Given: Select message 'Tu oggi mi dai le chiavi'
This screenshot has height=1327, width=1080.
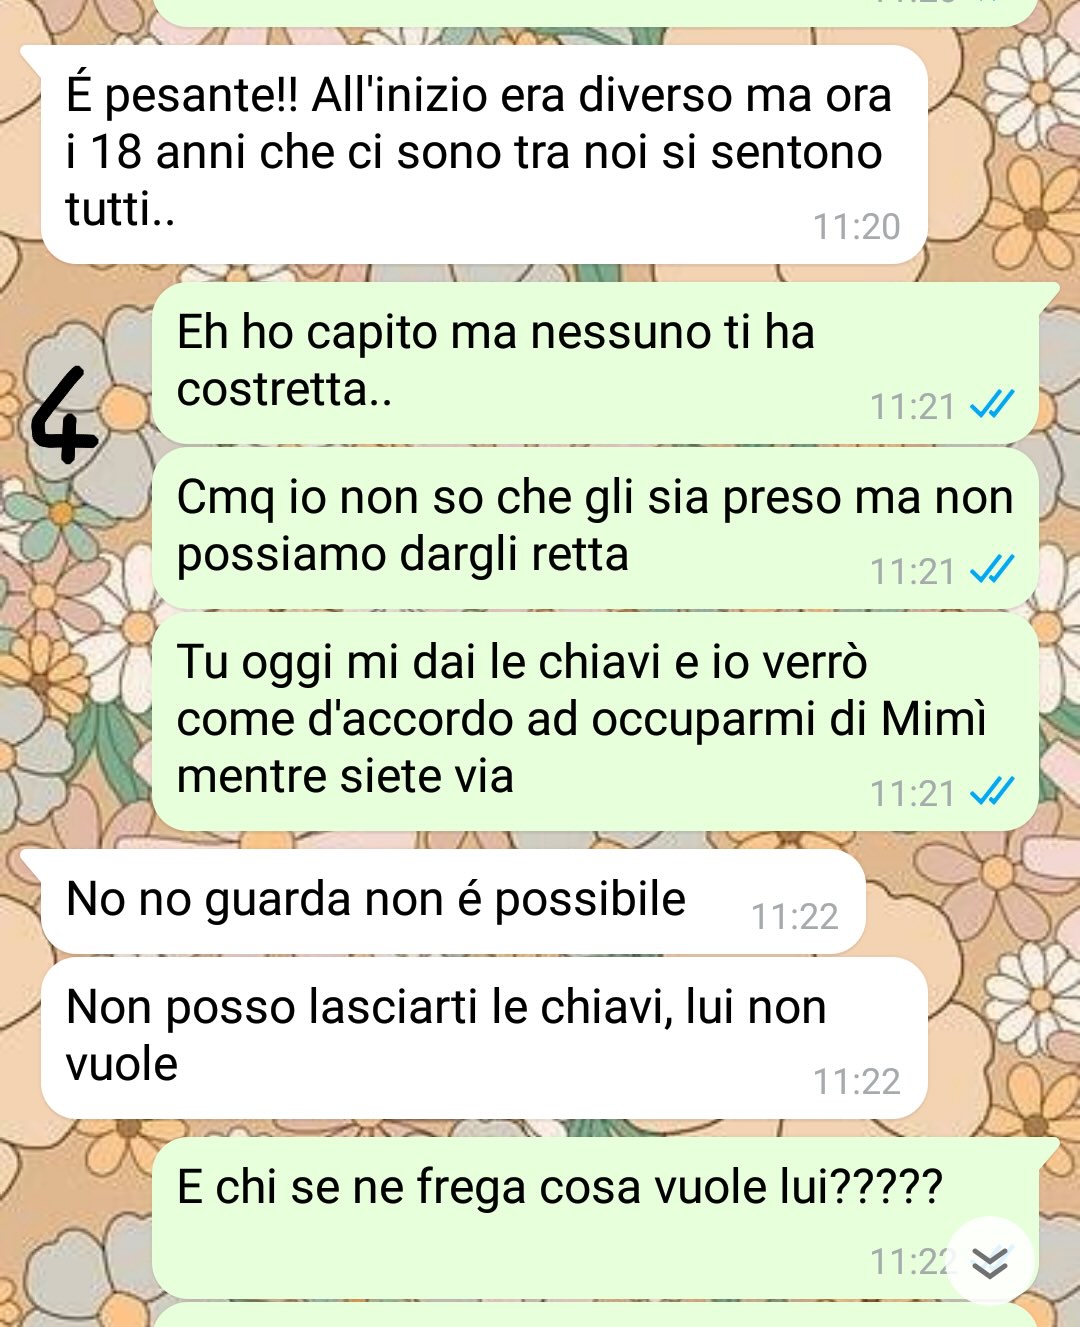Looking at the screenshot, I should point(595,721).
